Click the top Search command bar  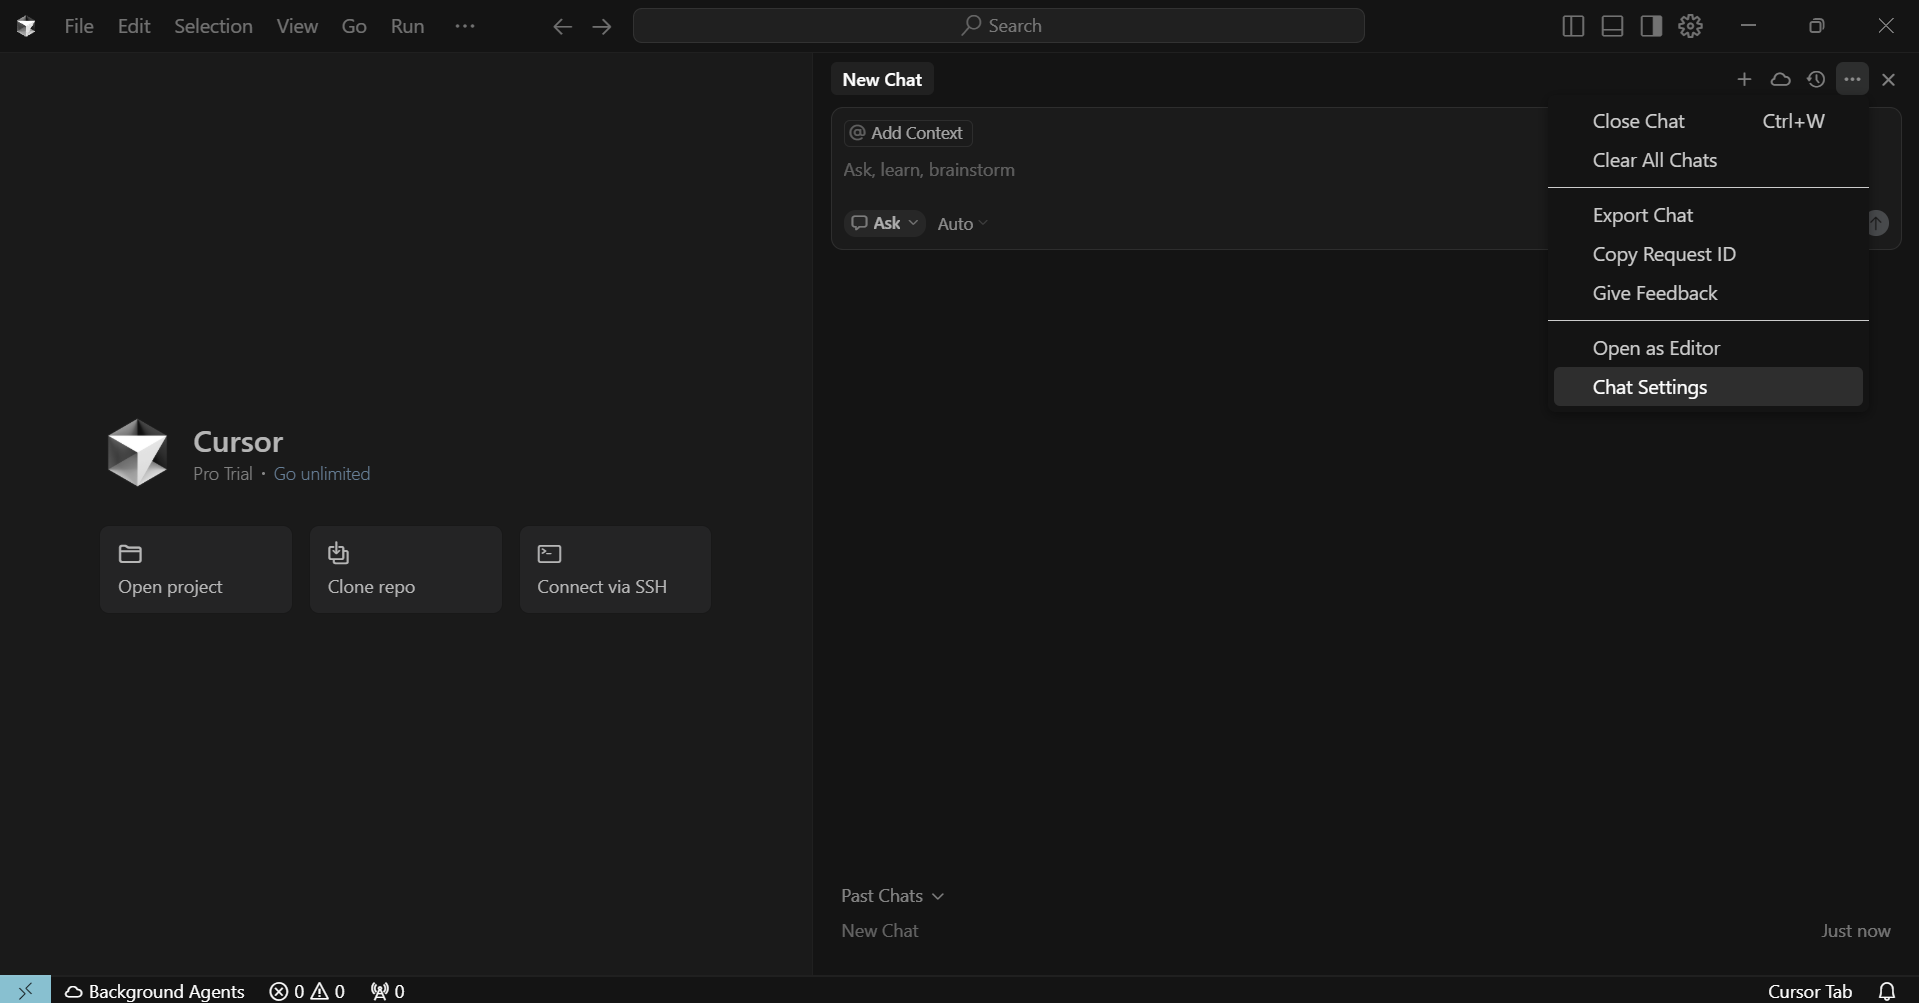tap(999, 26)
